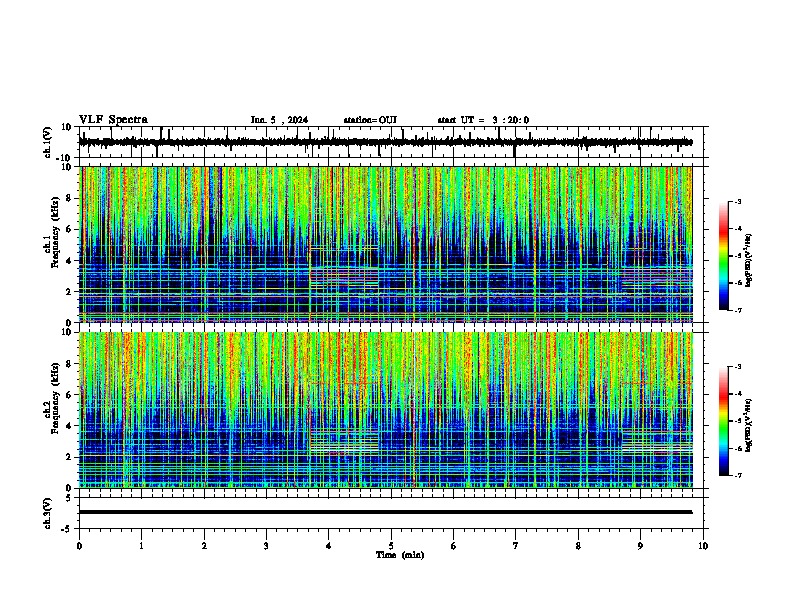Image resolution: width=792 pixels, height=612 pixels.
Task: Click the "Time (min)" axis title
Action: tap(400, 555)
